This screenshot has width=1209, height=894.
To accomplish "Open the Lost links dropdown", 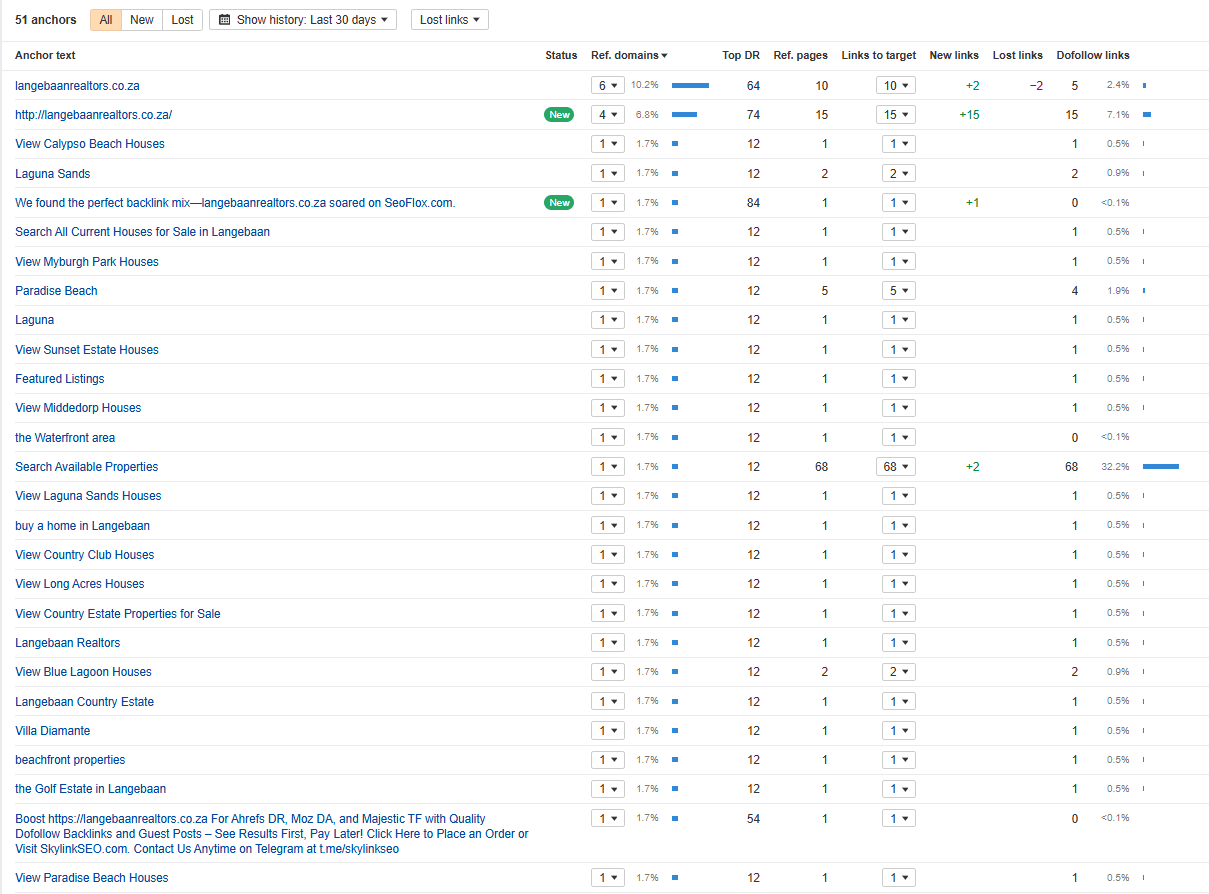I will pos(449,20).
